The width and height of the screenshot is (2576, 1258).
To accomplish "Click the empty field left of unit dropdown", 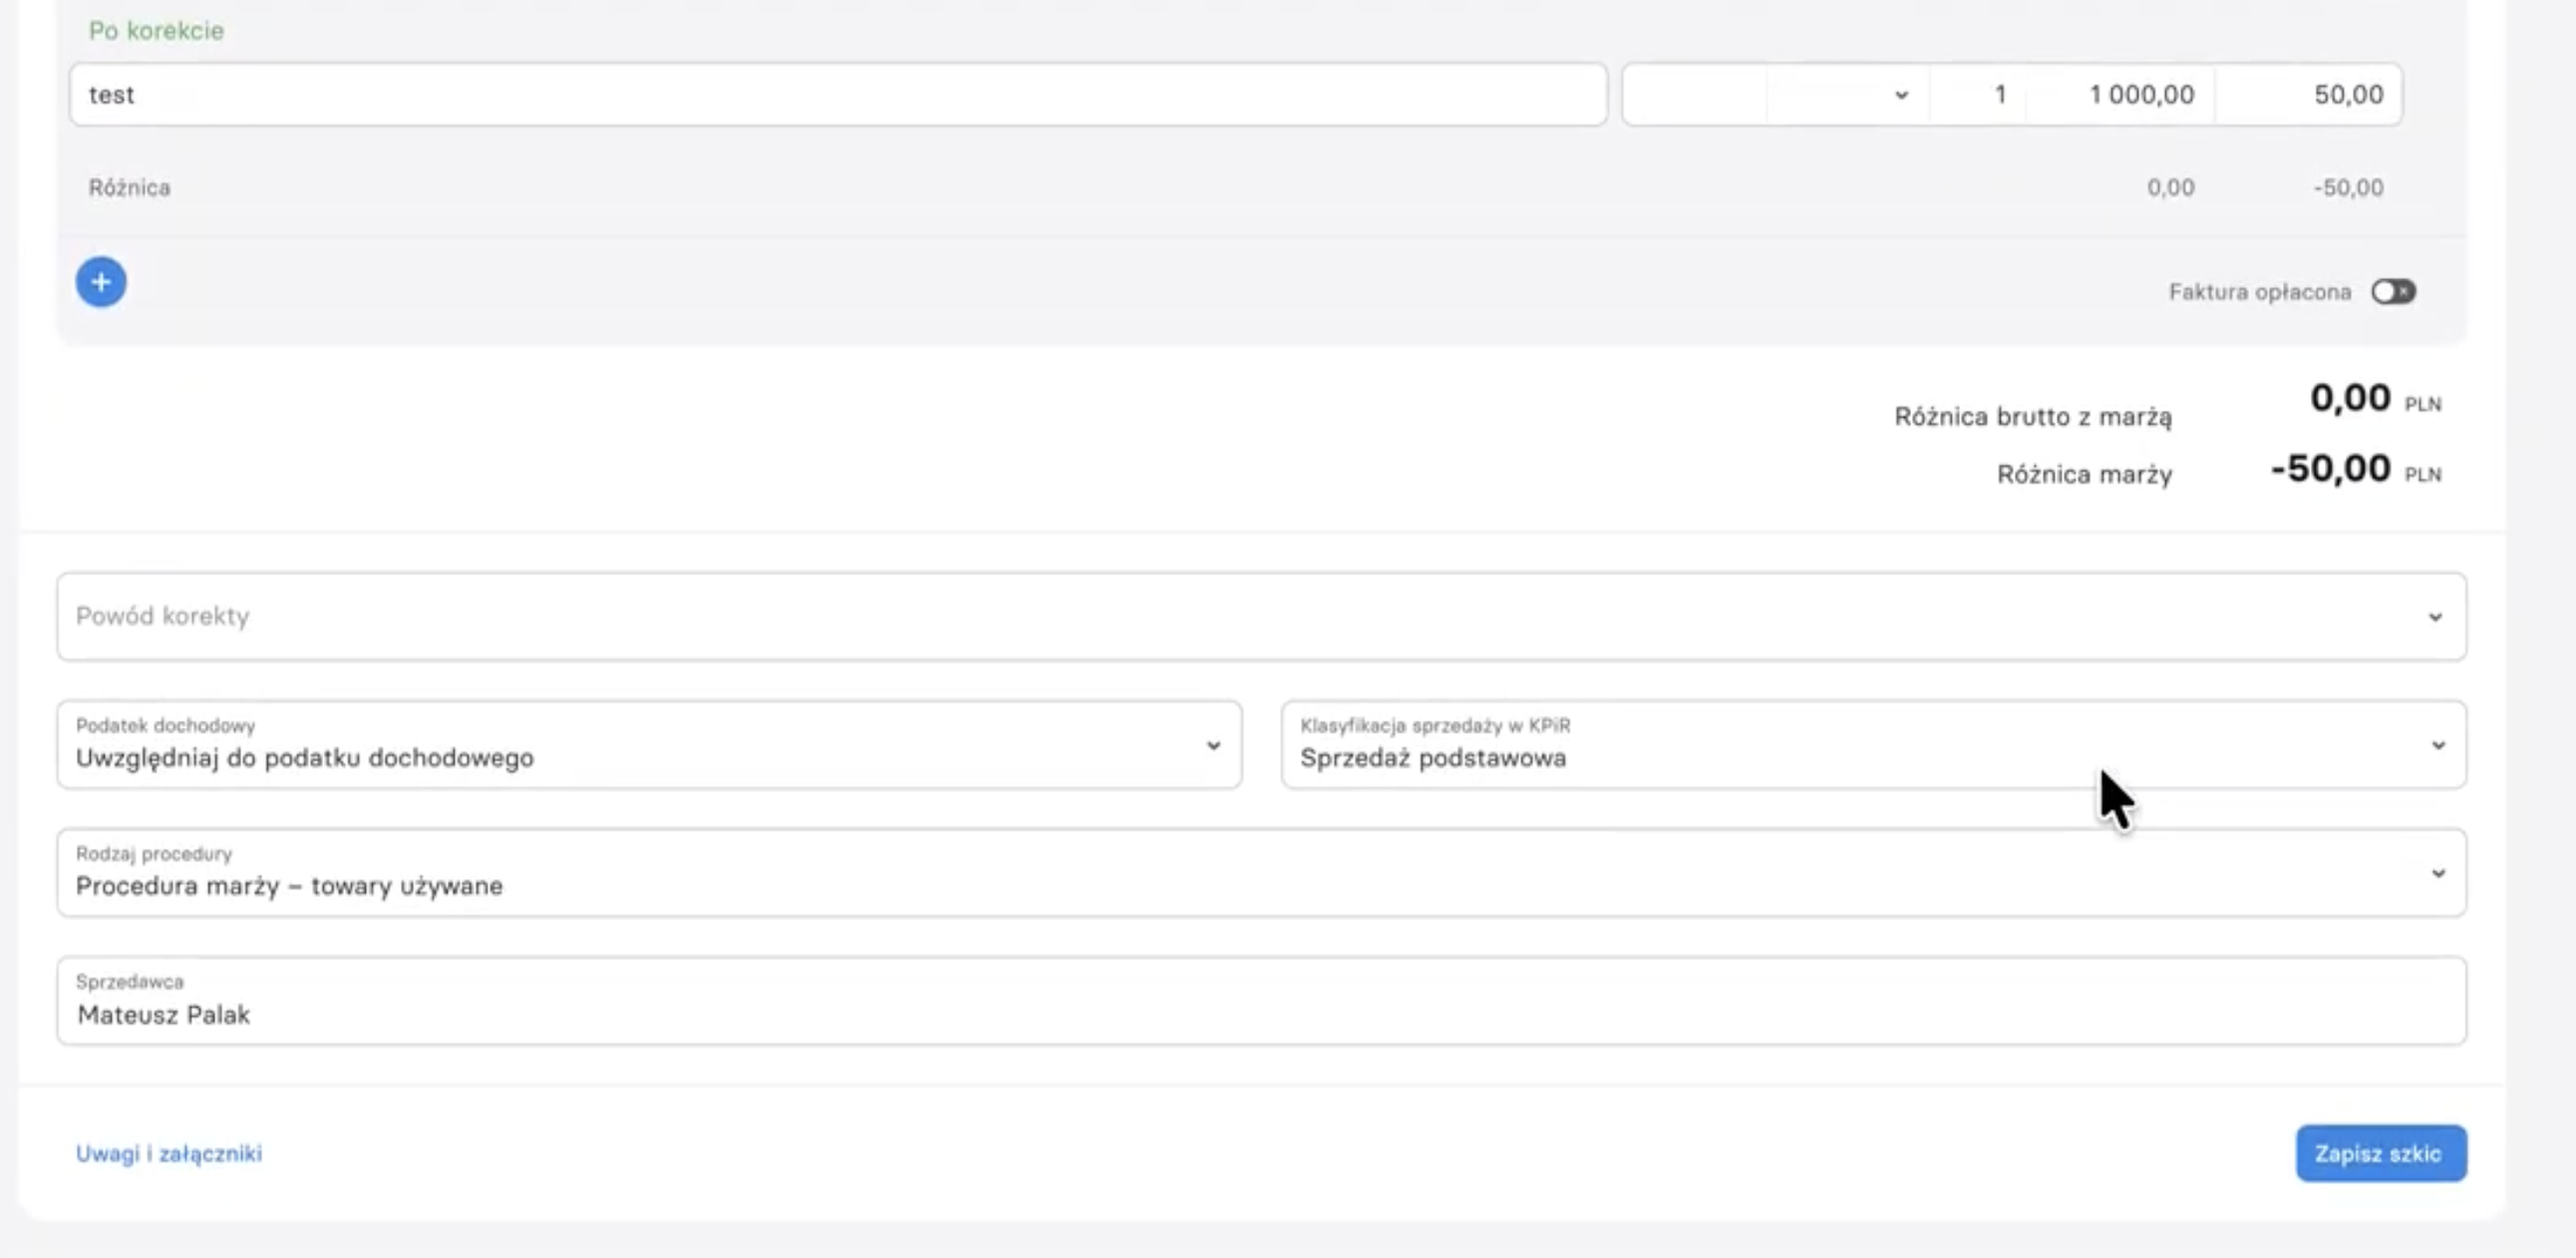I will click(x=1694, y=94).
